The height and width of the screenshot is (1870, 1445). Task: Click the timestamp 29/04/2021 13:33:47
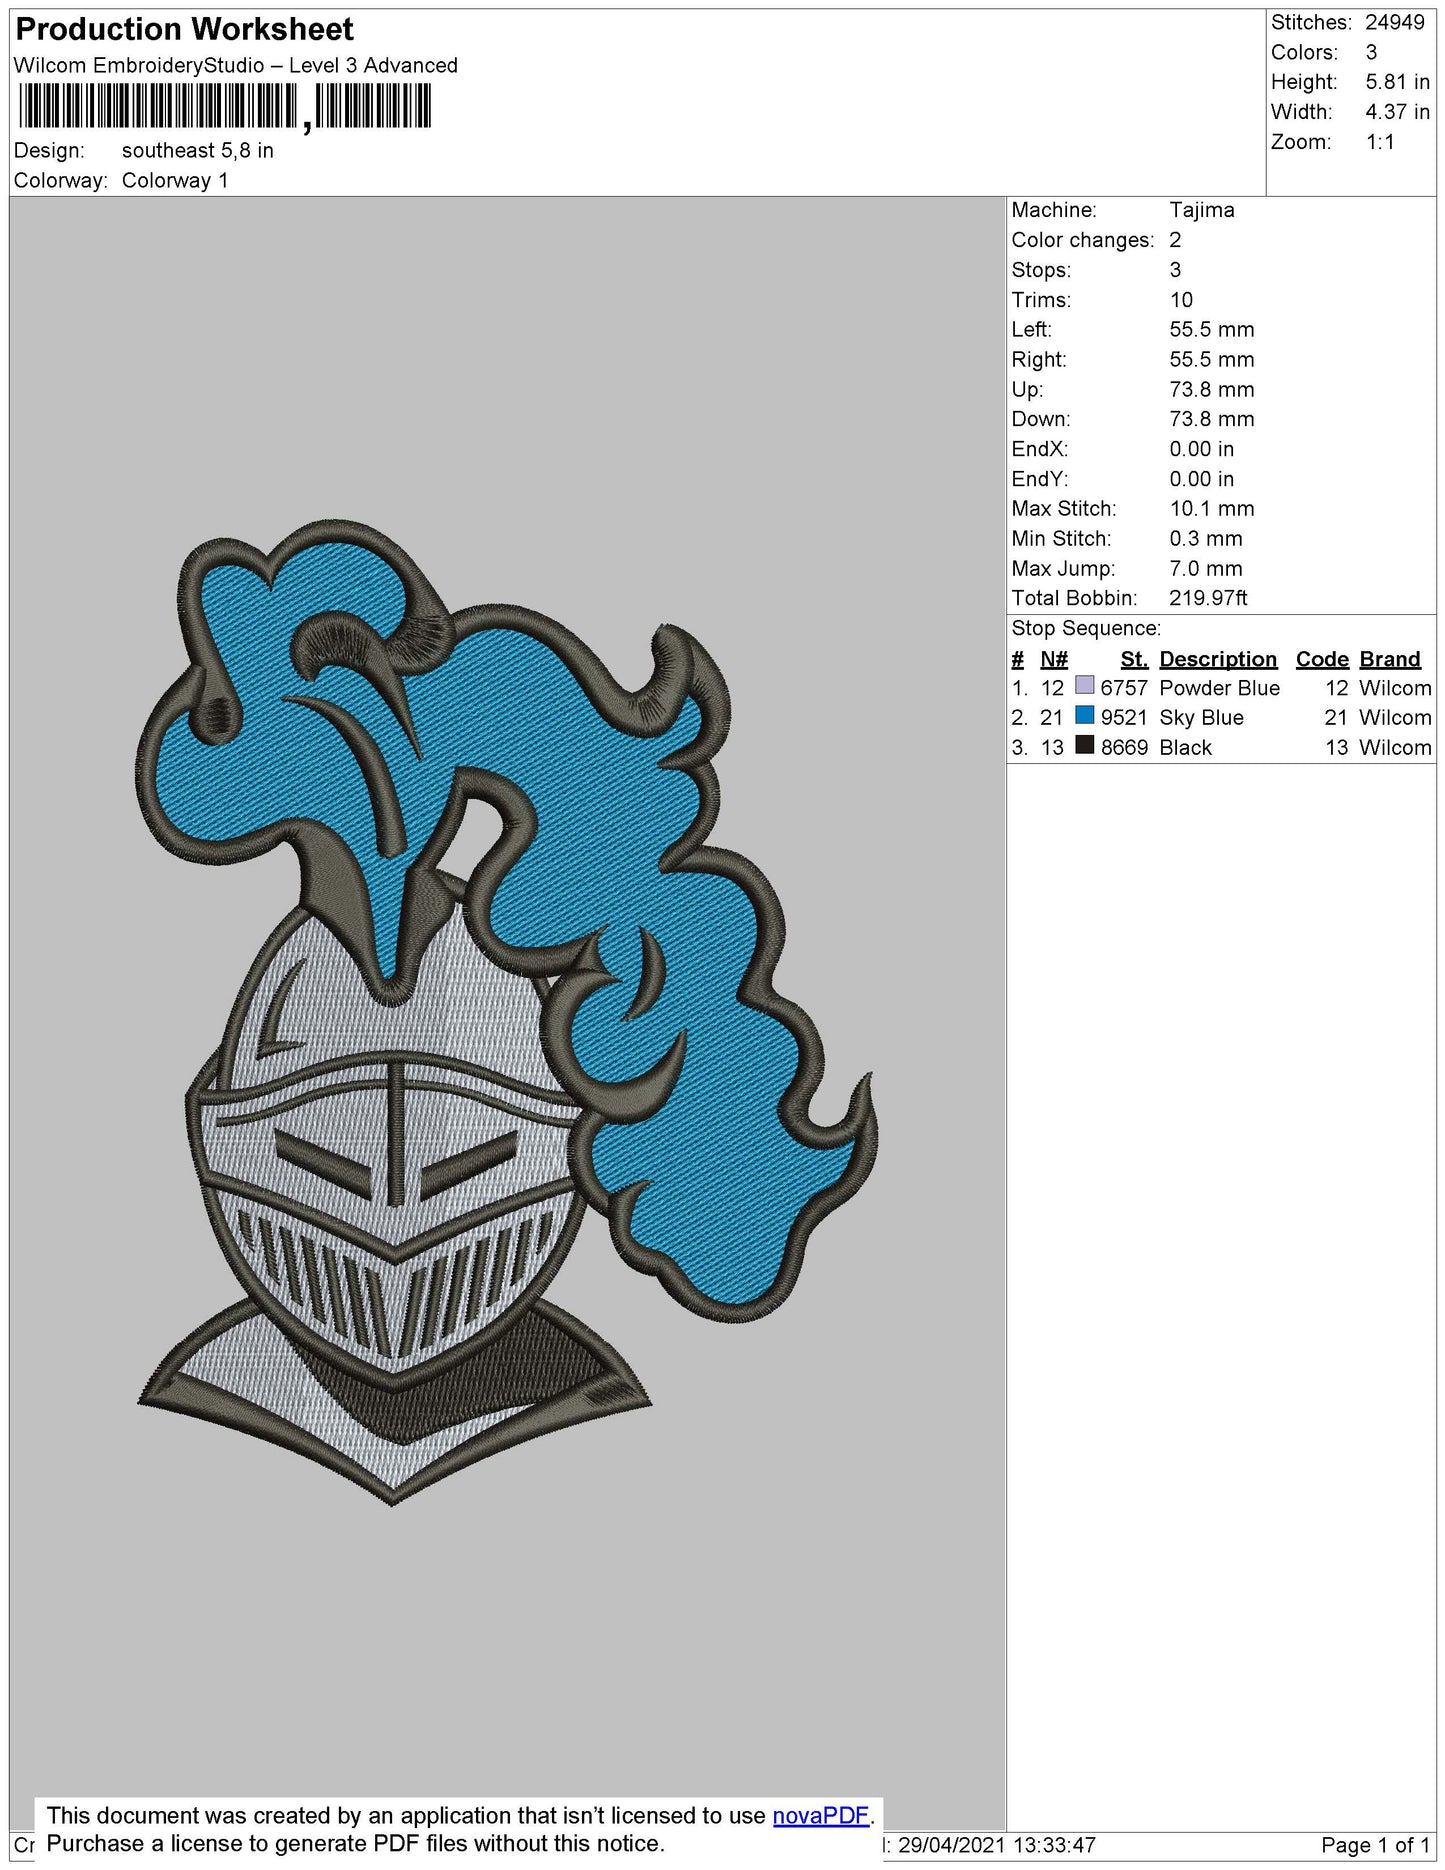coord(996,1845)
